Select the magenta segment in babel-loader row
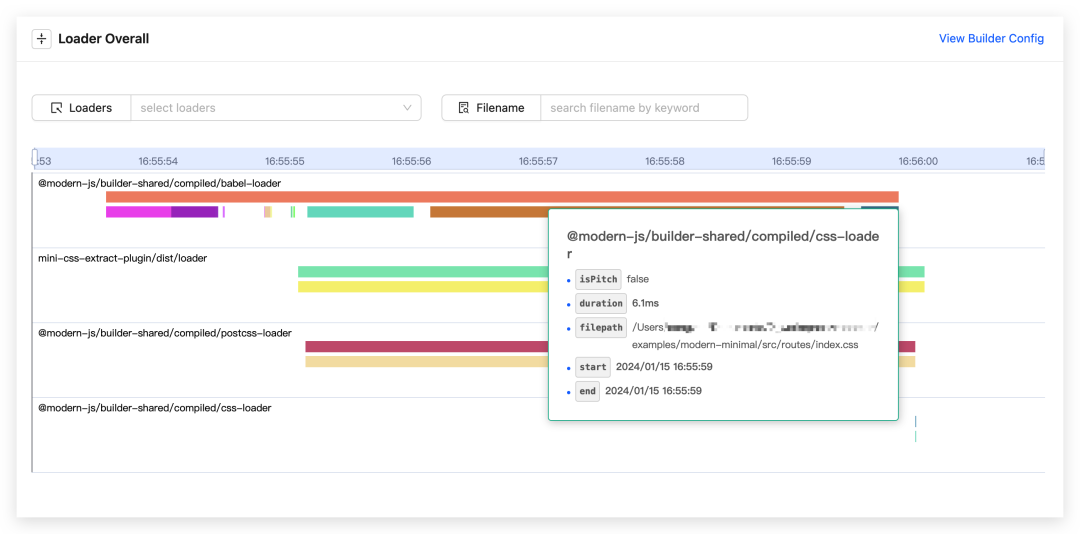The height and width of the screenshot is (534, 1080). [x=138, y=212]
